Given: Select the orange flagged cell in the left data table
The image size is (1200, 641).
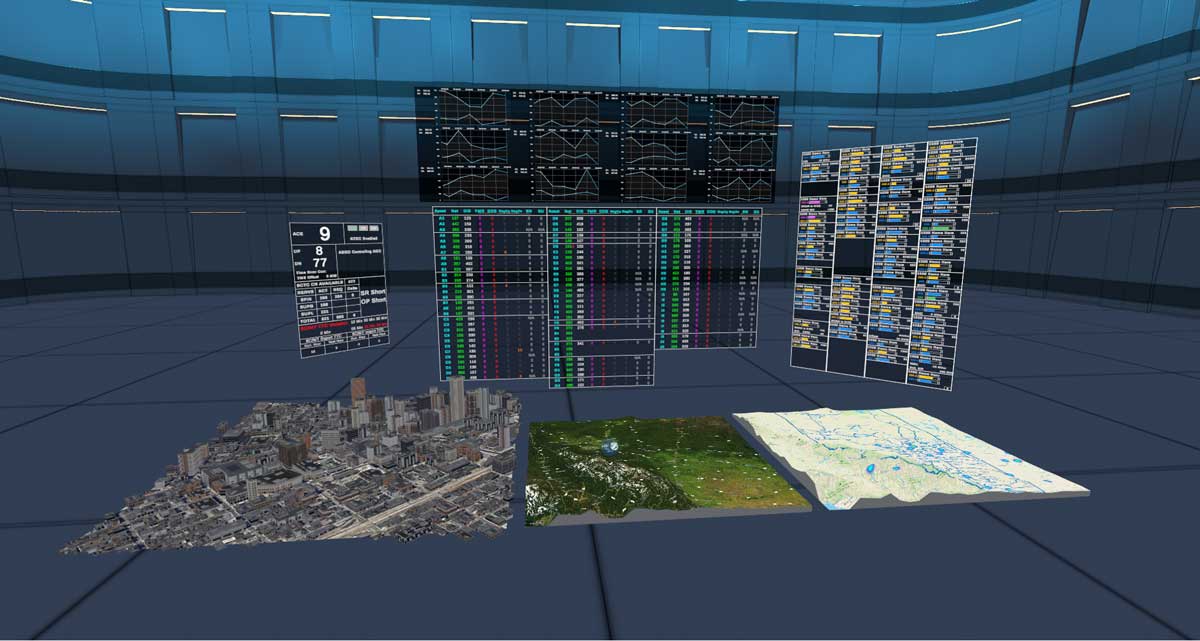Looking at the screenshot, I should [519, 349].
